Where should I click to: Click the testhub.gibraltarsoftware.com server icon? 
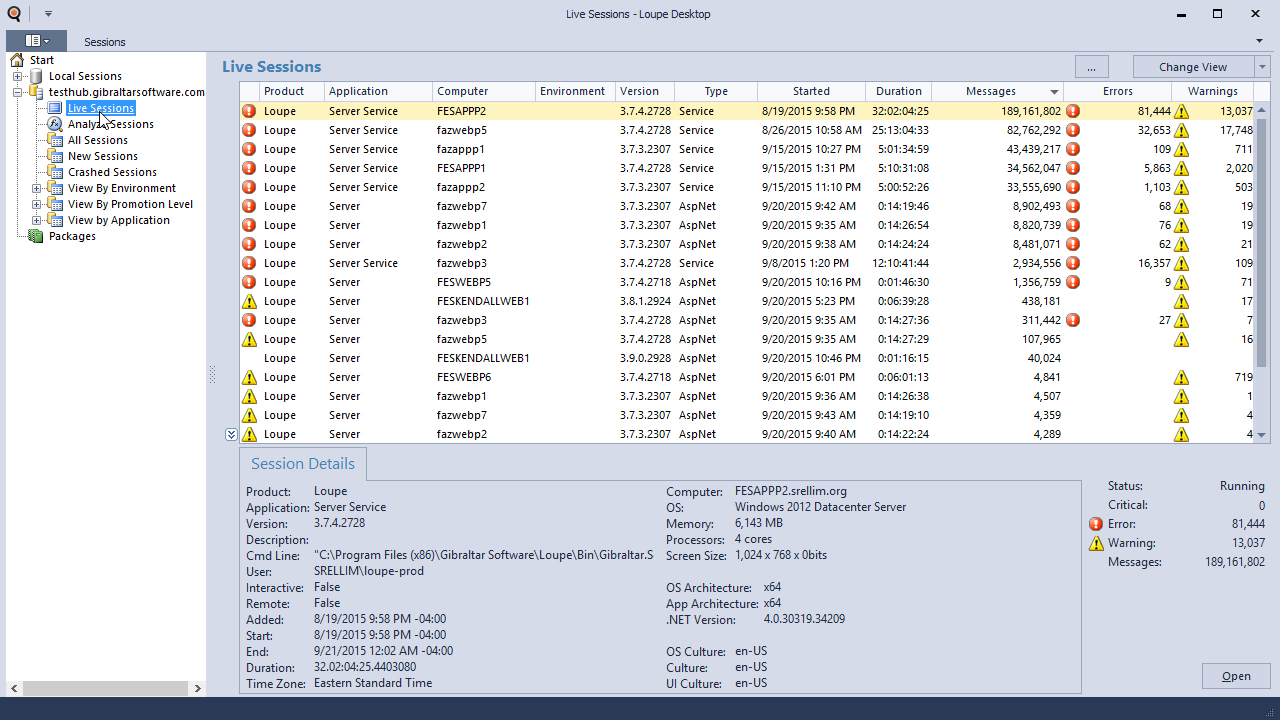coord(36,92)
